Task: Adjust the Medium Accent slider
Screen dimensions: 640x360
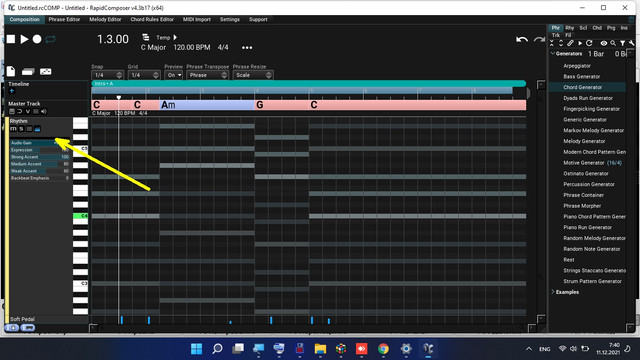Action: pos(40,164)
